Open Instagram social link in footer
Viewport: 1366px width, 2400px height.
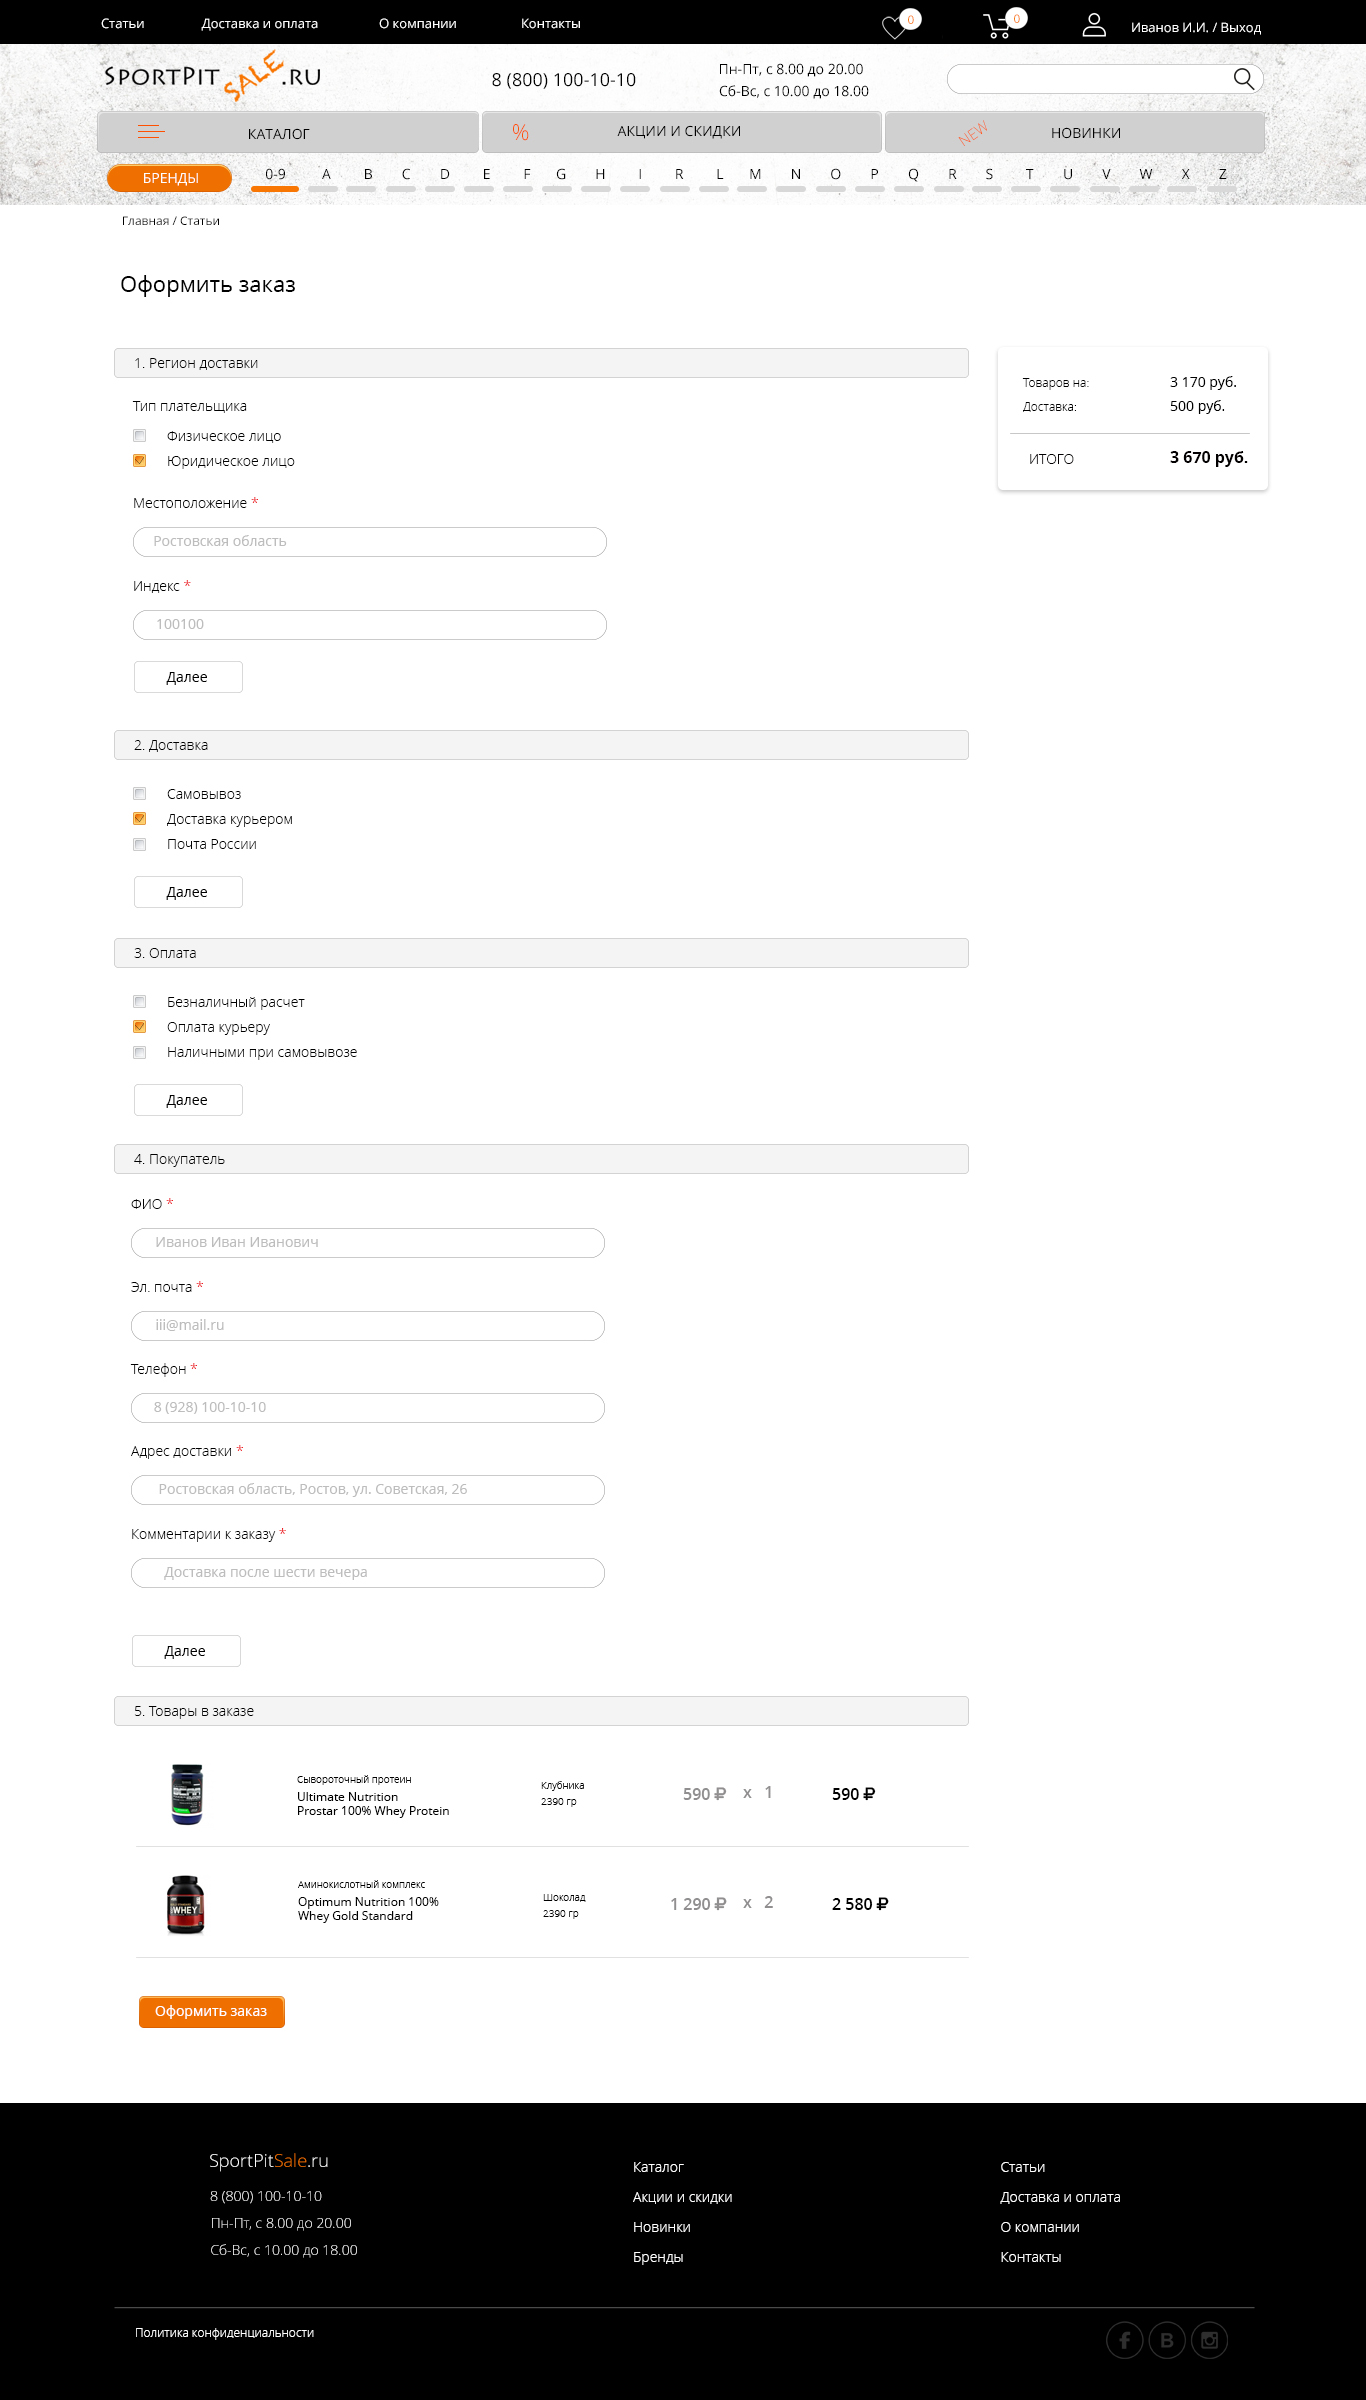(1209, 2340)
